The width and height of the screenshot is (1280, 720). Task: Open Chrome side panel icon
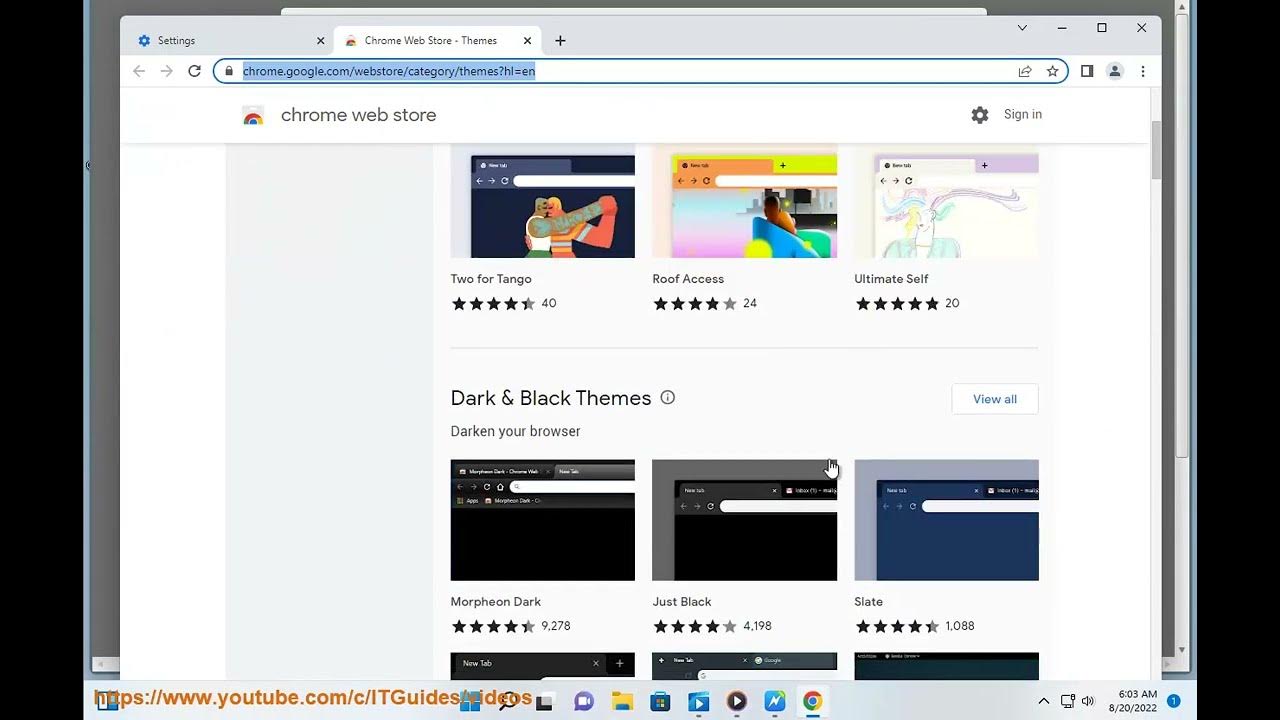(1087, 71)
